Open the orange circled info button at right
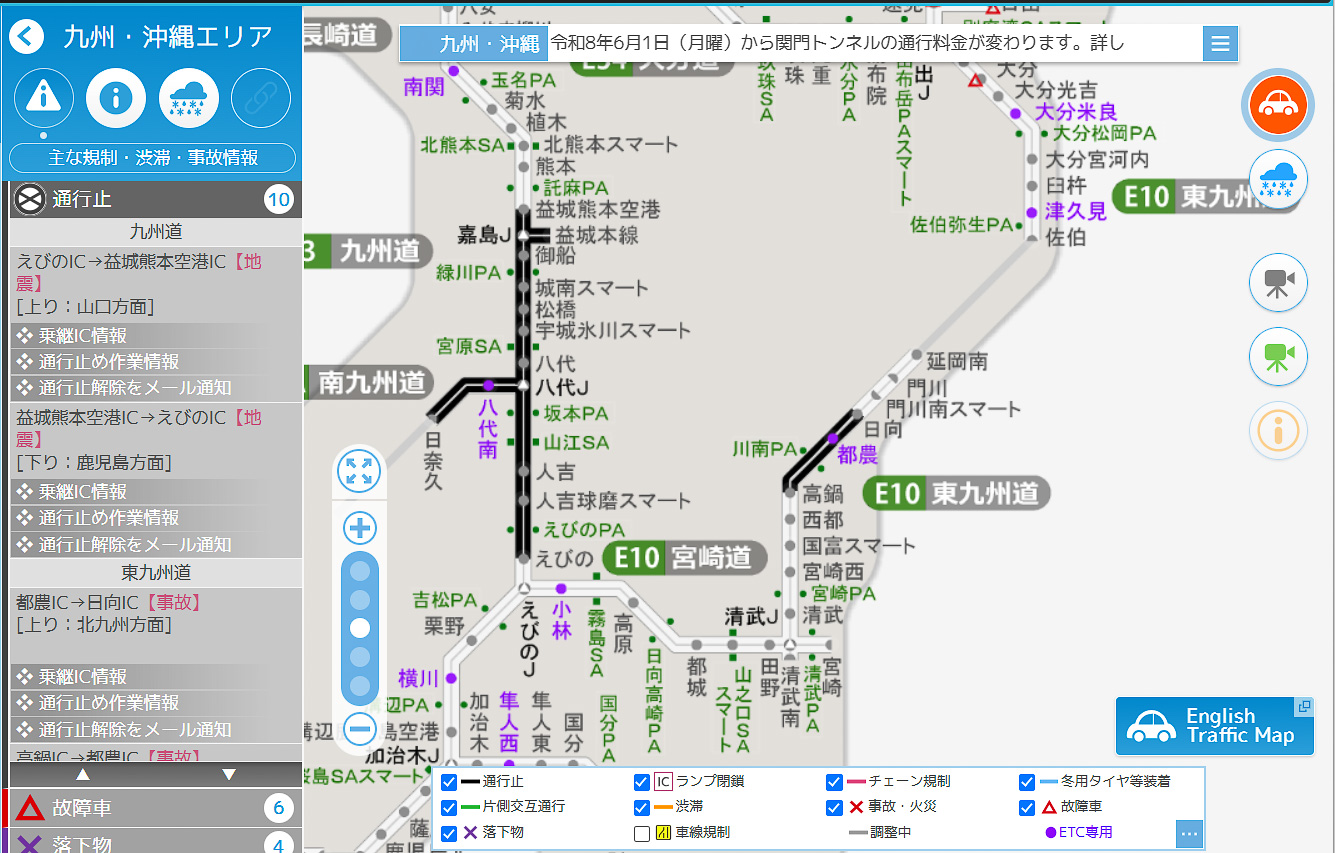The width and height of the screenshot is (1335, 853). pyautogui.click(x=1278, y=431)
